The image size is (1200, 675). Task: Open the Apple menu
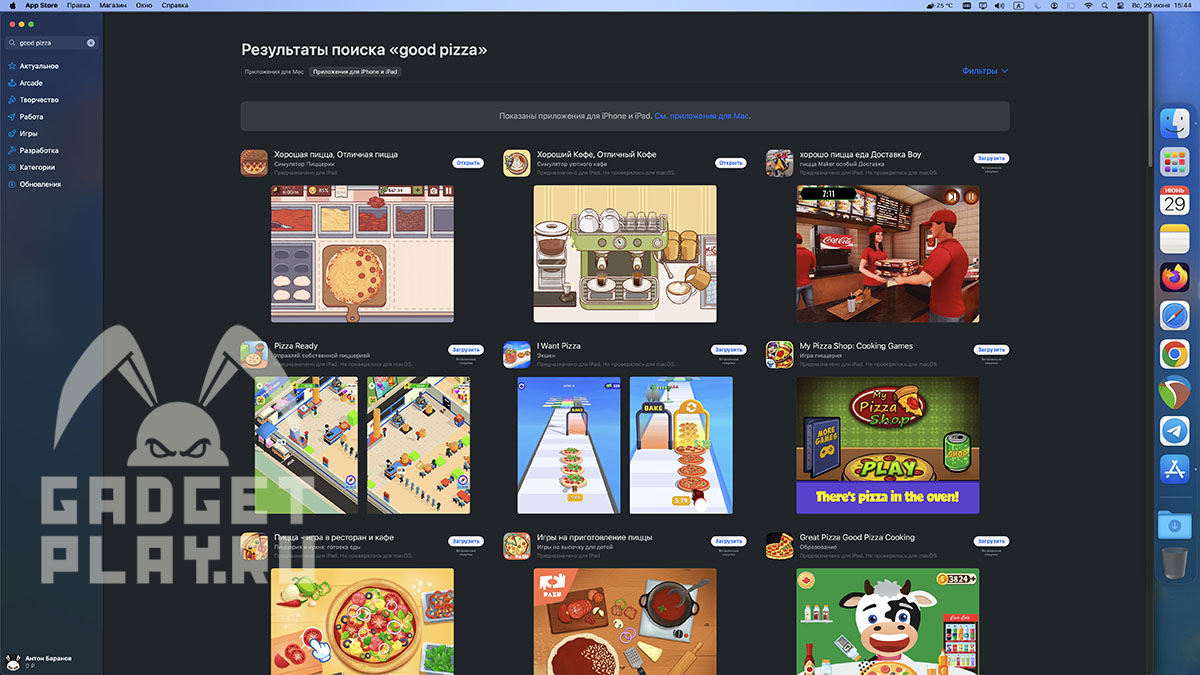[12, 5]
